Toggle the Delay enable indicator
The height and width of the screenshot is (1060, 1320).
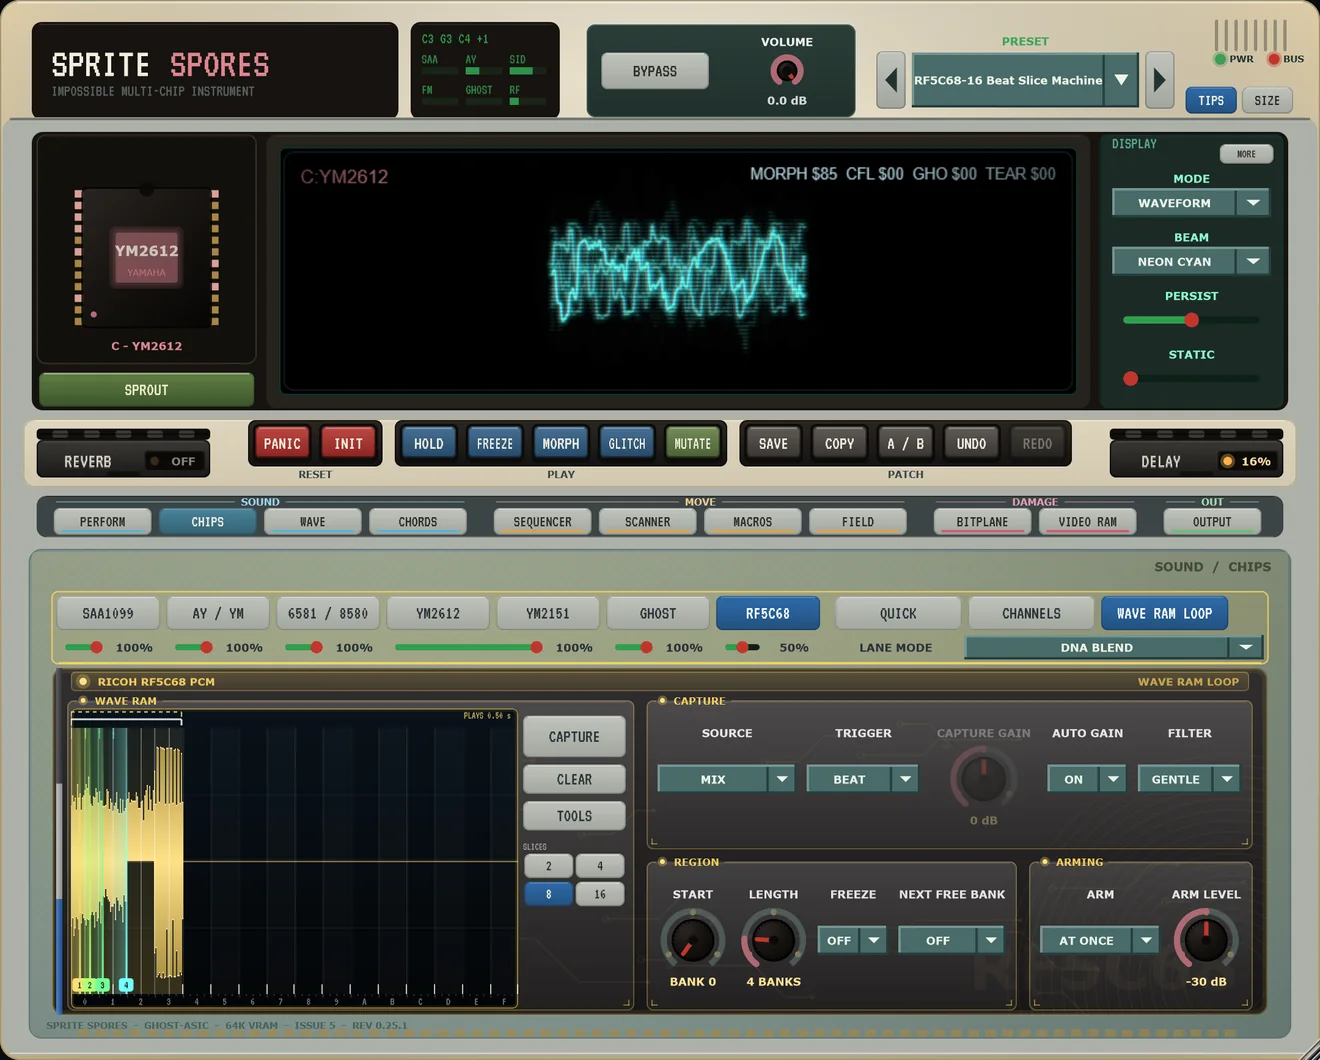(x=1227, y=461)
